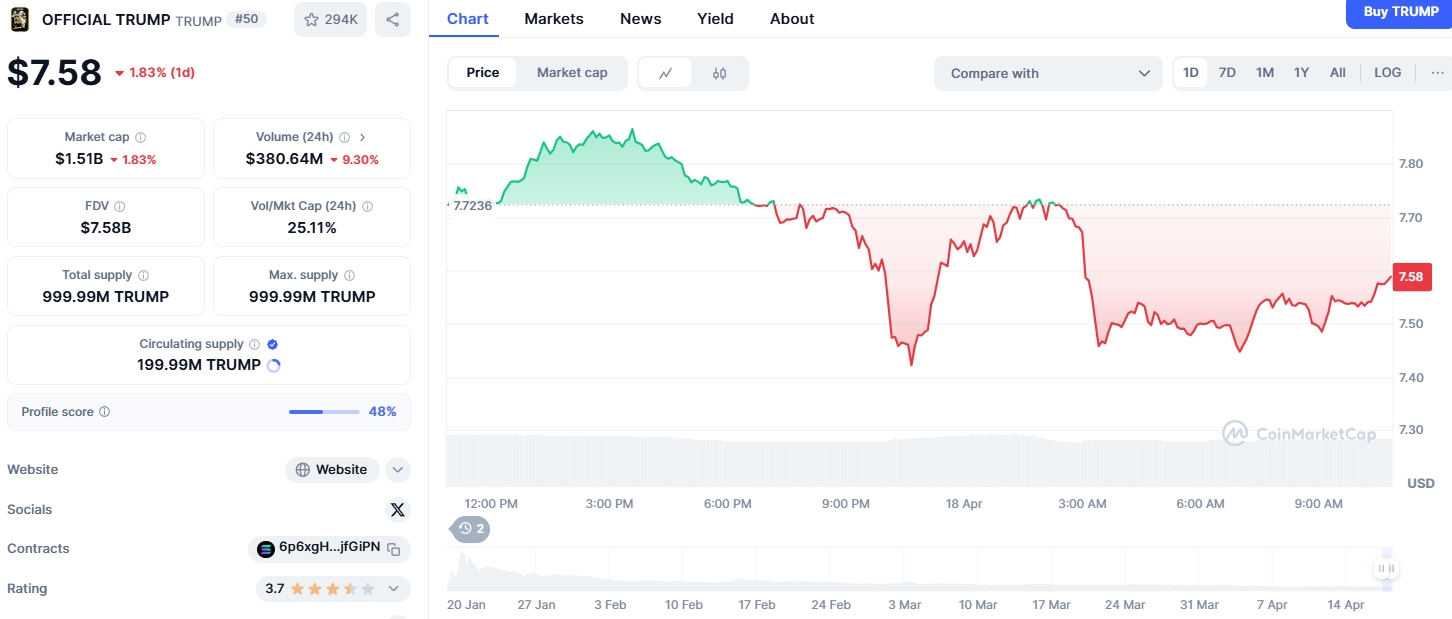Click the chart events clock marker

coord(471,528)
